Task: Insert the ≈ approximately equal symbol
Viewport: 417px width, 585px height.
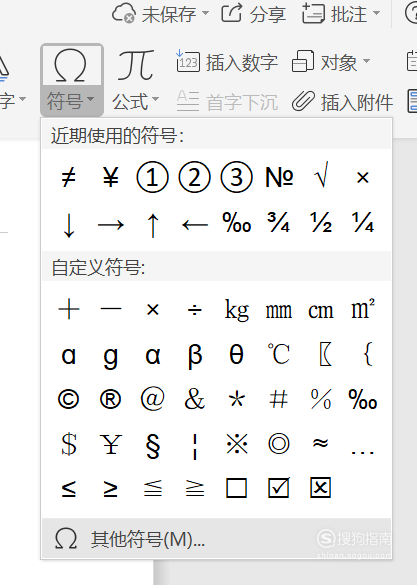Action: pos(321,443)
